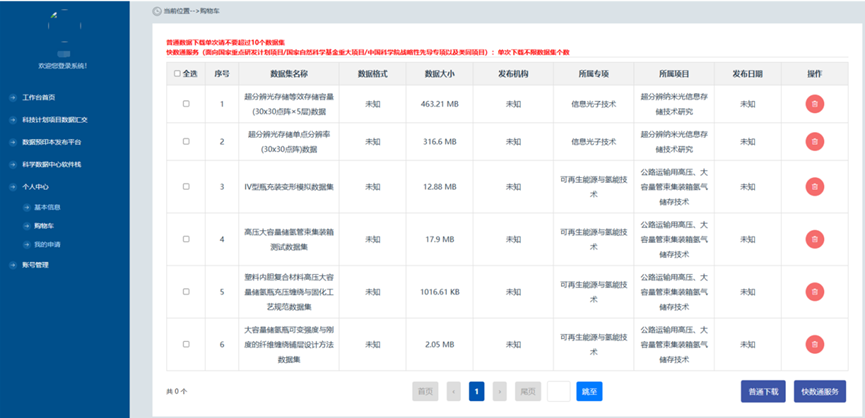The height and width of the screenshot is (418, 865).
Task: Click the page-number input box before 跳至
Action: pyautogui.click(x=558, y=391)
